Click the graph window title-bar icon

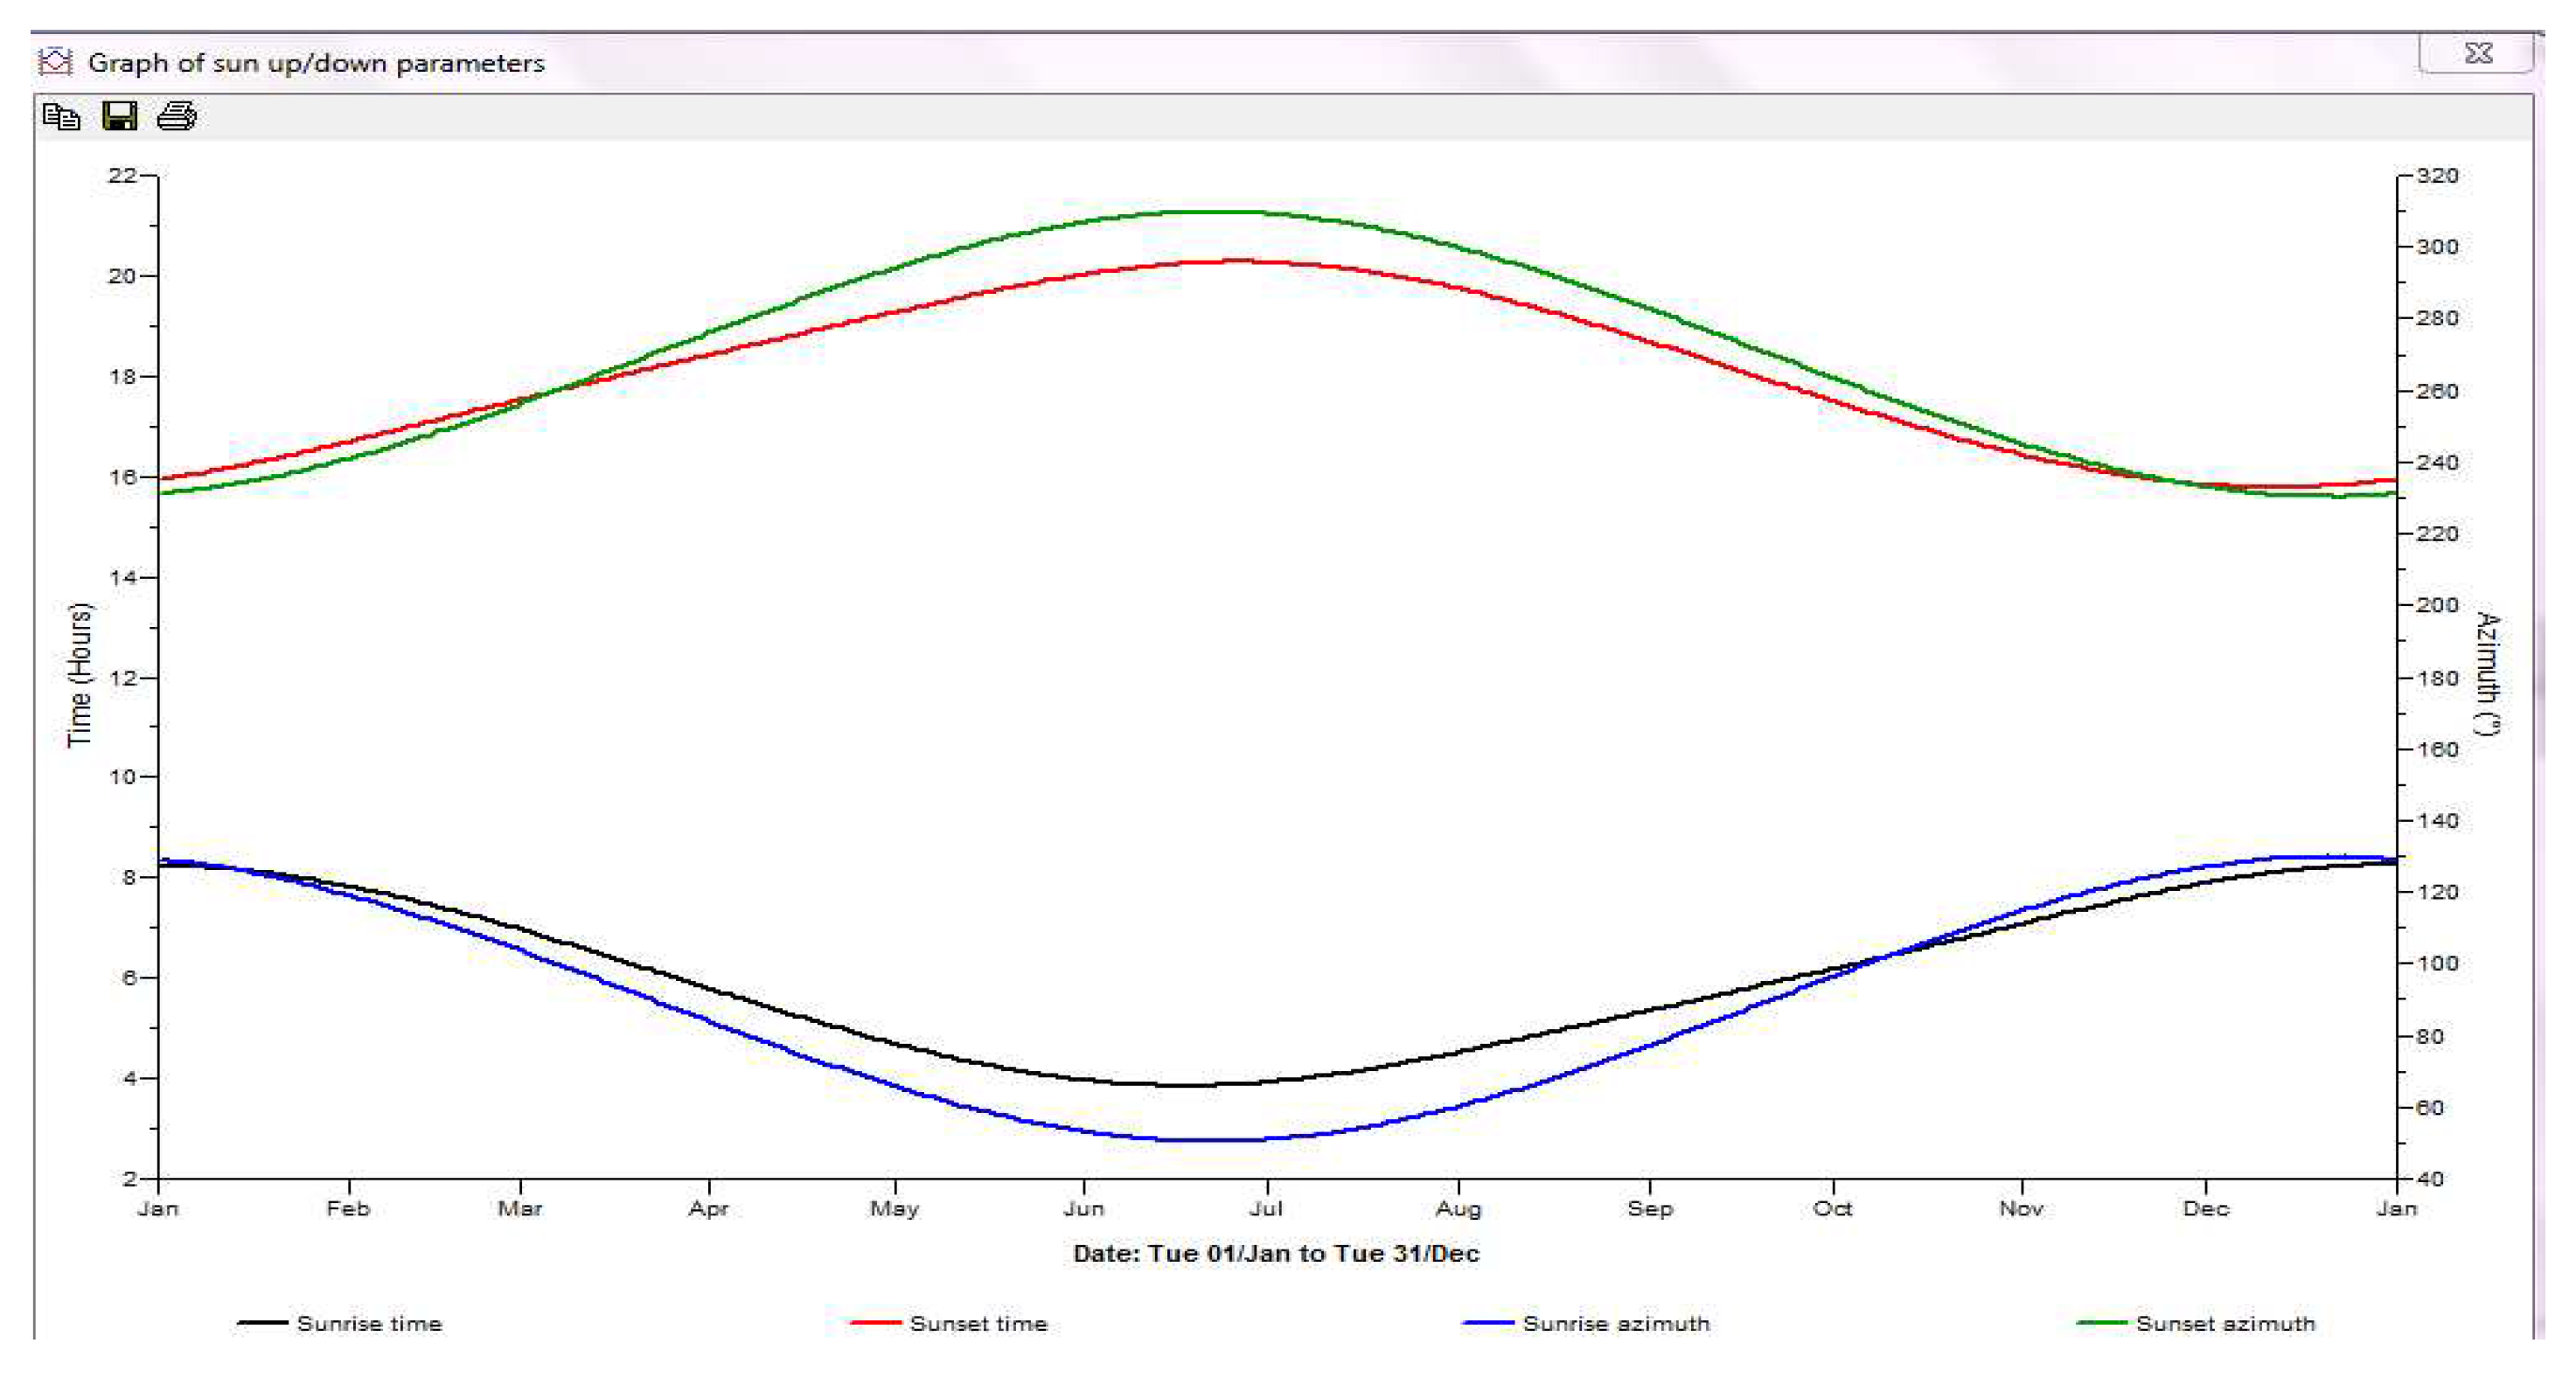click(55, 62)
